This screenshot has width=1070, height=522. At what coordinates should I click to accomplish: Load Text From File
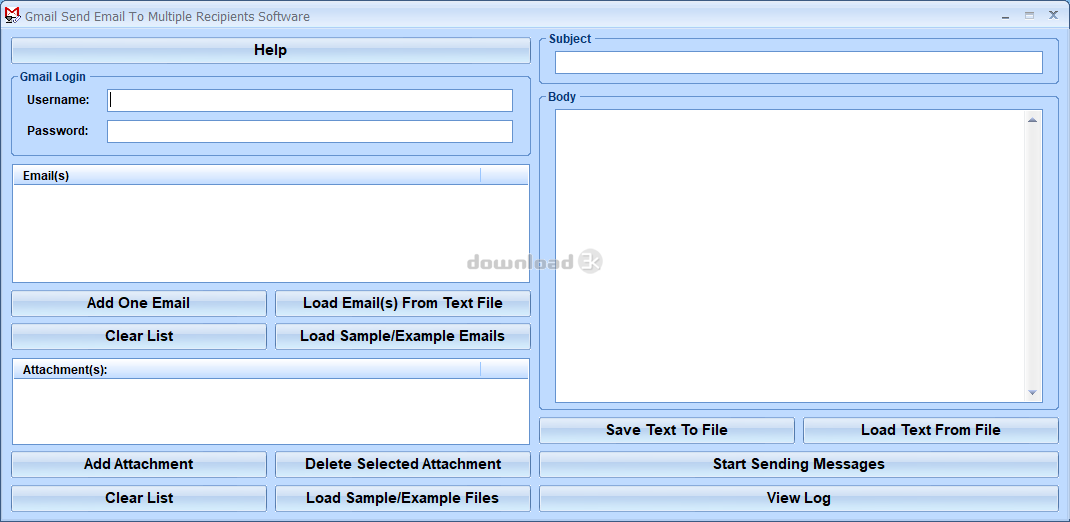pyautogui.click(x=931, y=431)
